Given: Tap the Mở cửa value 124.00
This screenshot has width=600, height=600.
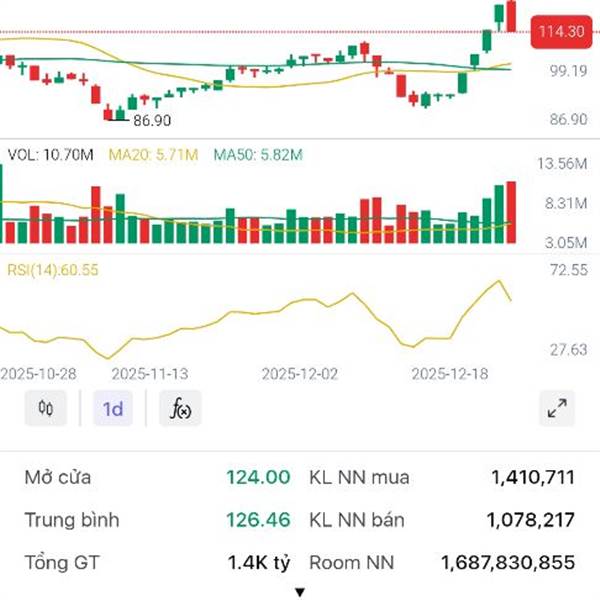Looking at the screenshot, I should [x=258, y=478].
